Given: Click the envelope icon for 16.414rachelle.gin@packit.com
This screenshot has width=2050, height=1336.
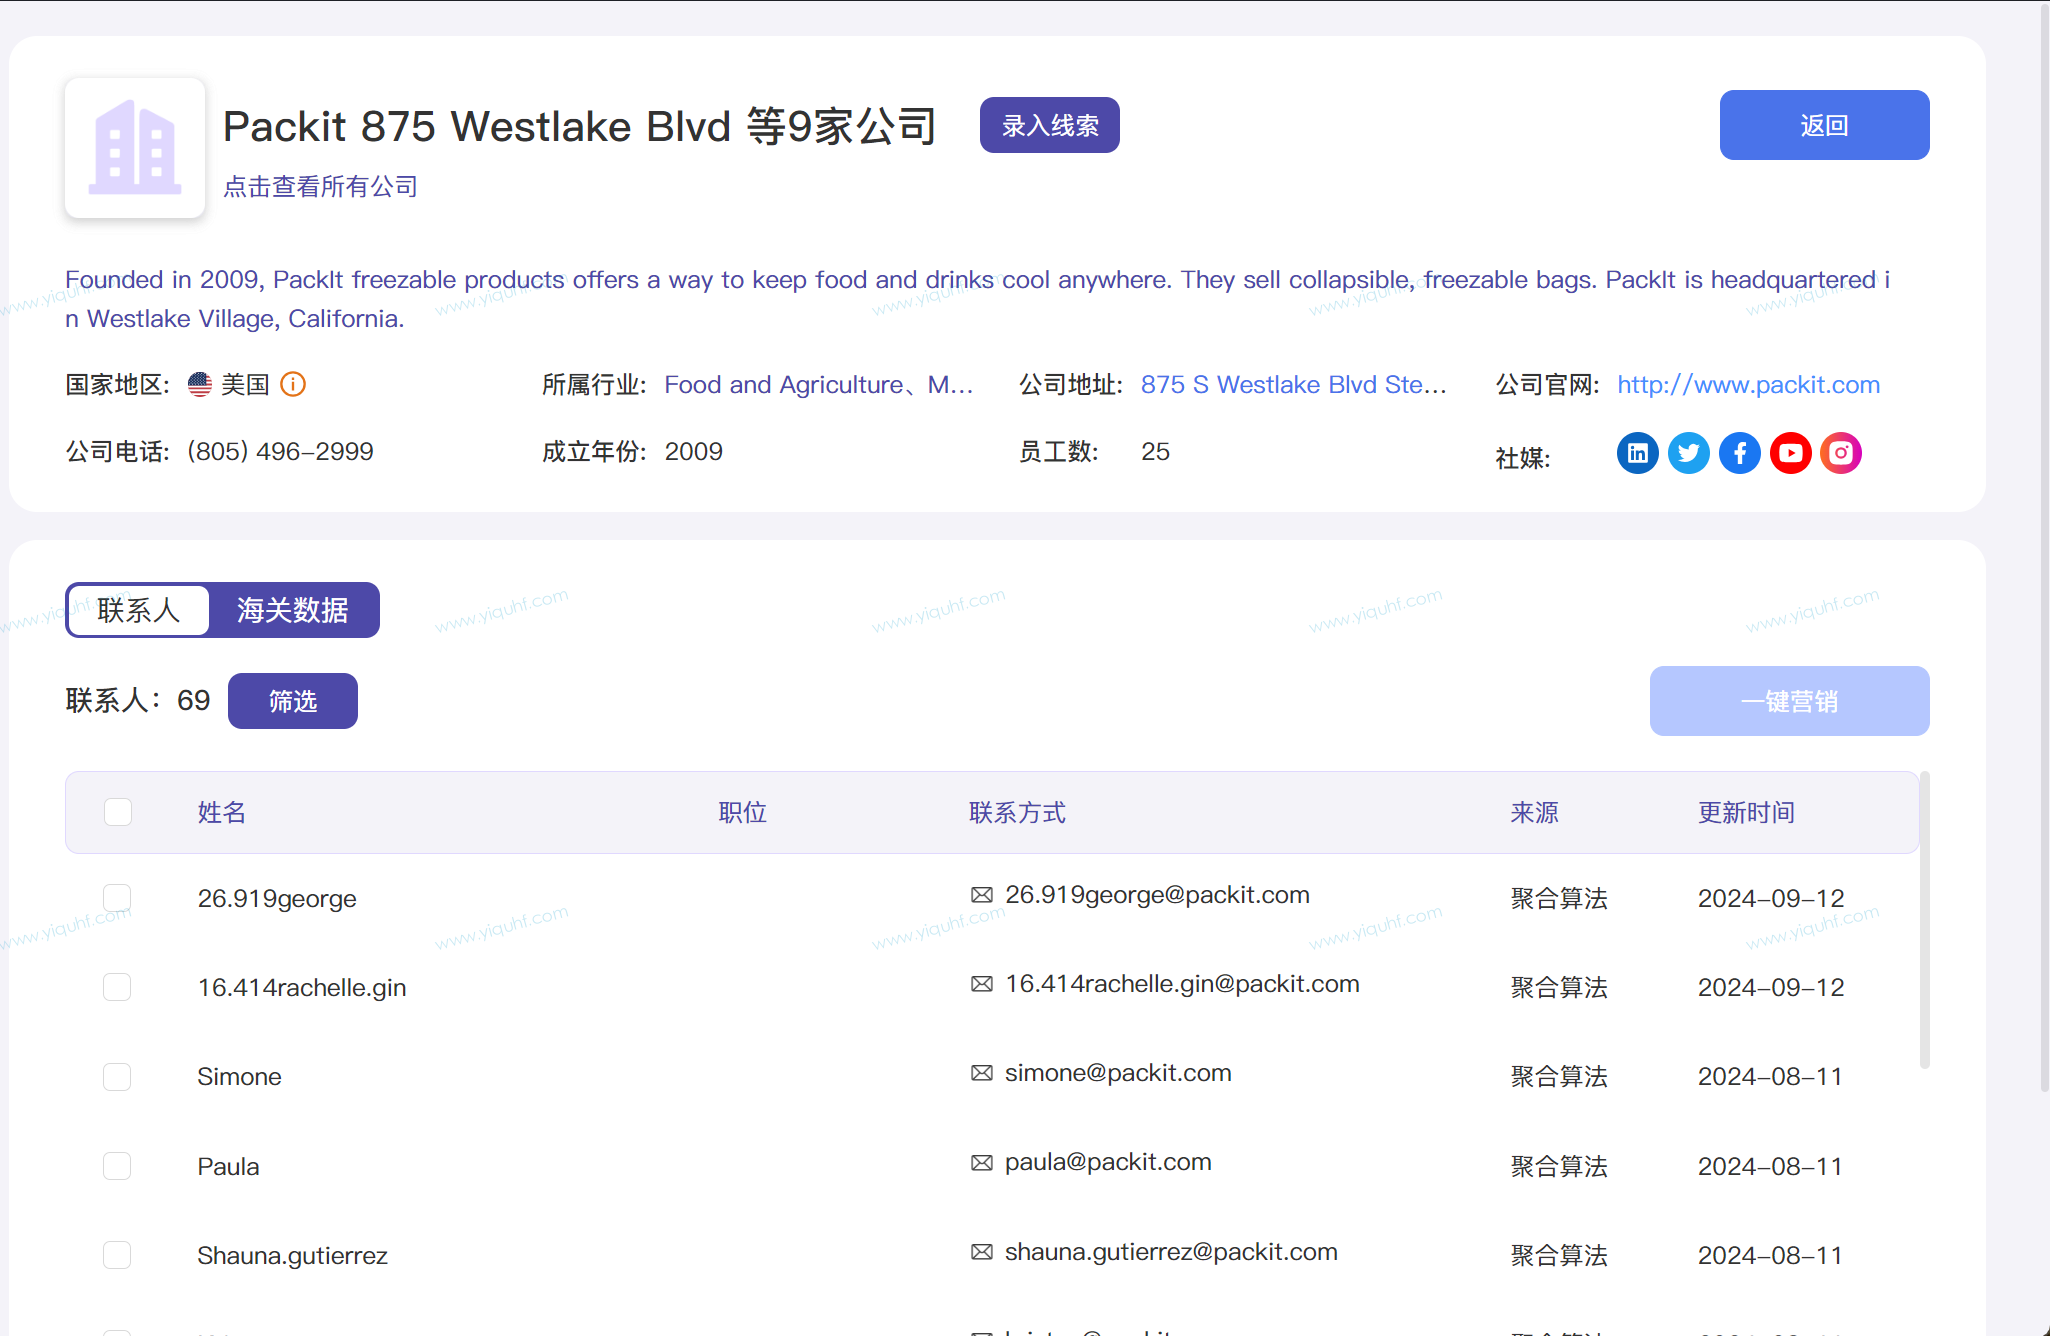Looking at the screenshot, I should [982, 984].
